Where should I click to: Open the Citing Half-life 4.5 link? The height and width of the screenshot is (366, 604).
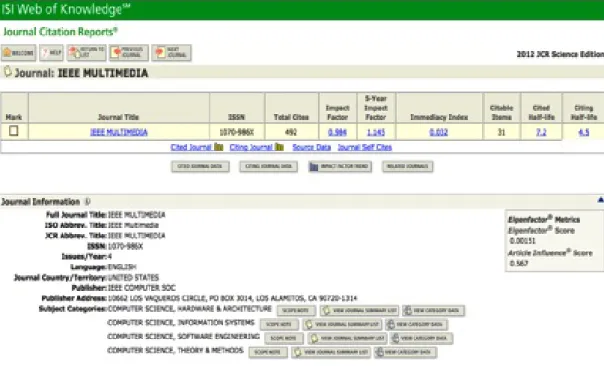tap(583, 132)
